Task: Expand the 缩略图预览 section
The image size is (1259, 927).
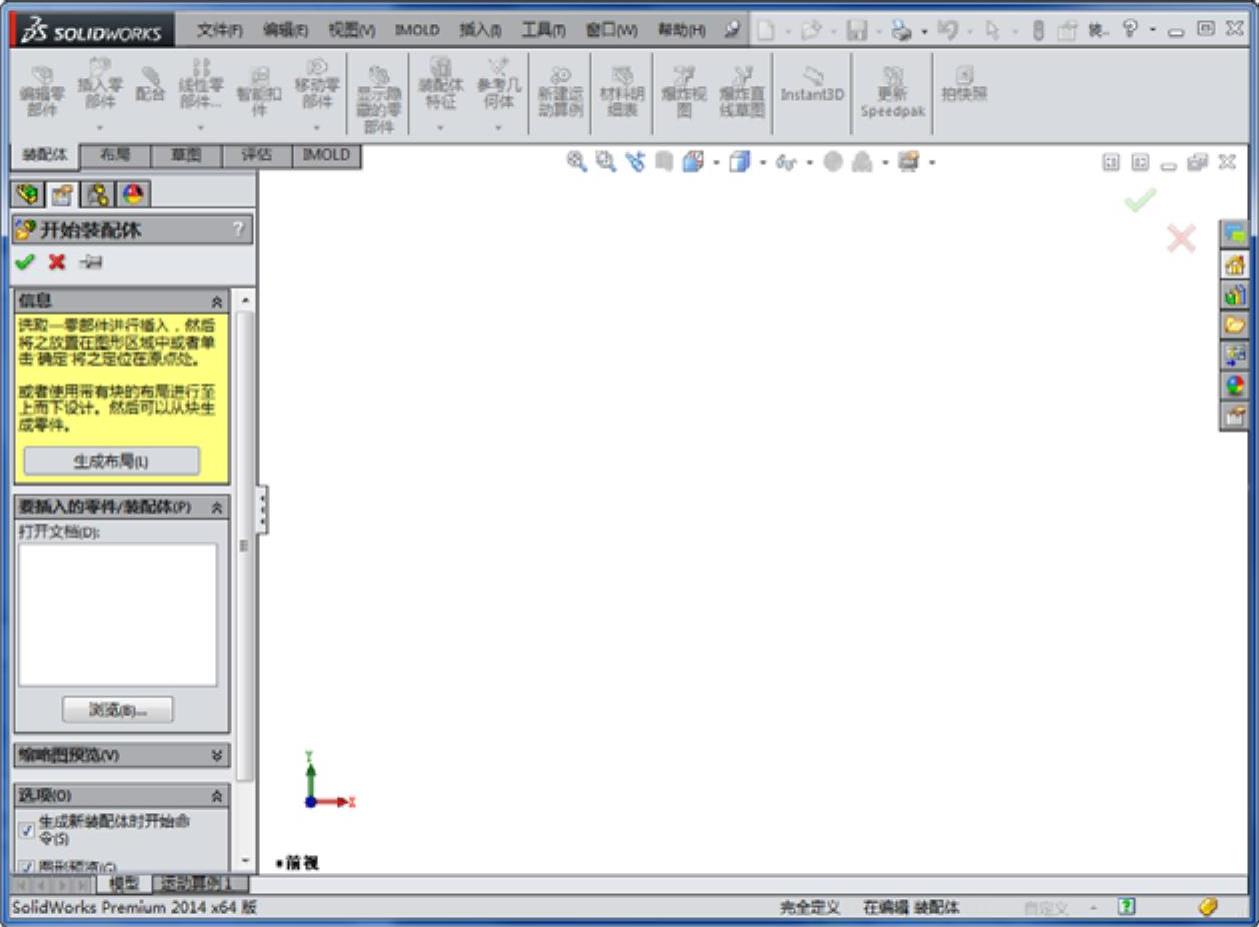Action: pos(217,756)
